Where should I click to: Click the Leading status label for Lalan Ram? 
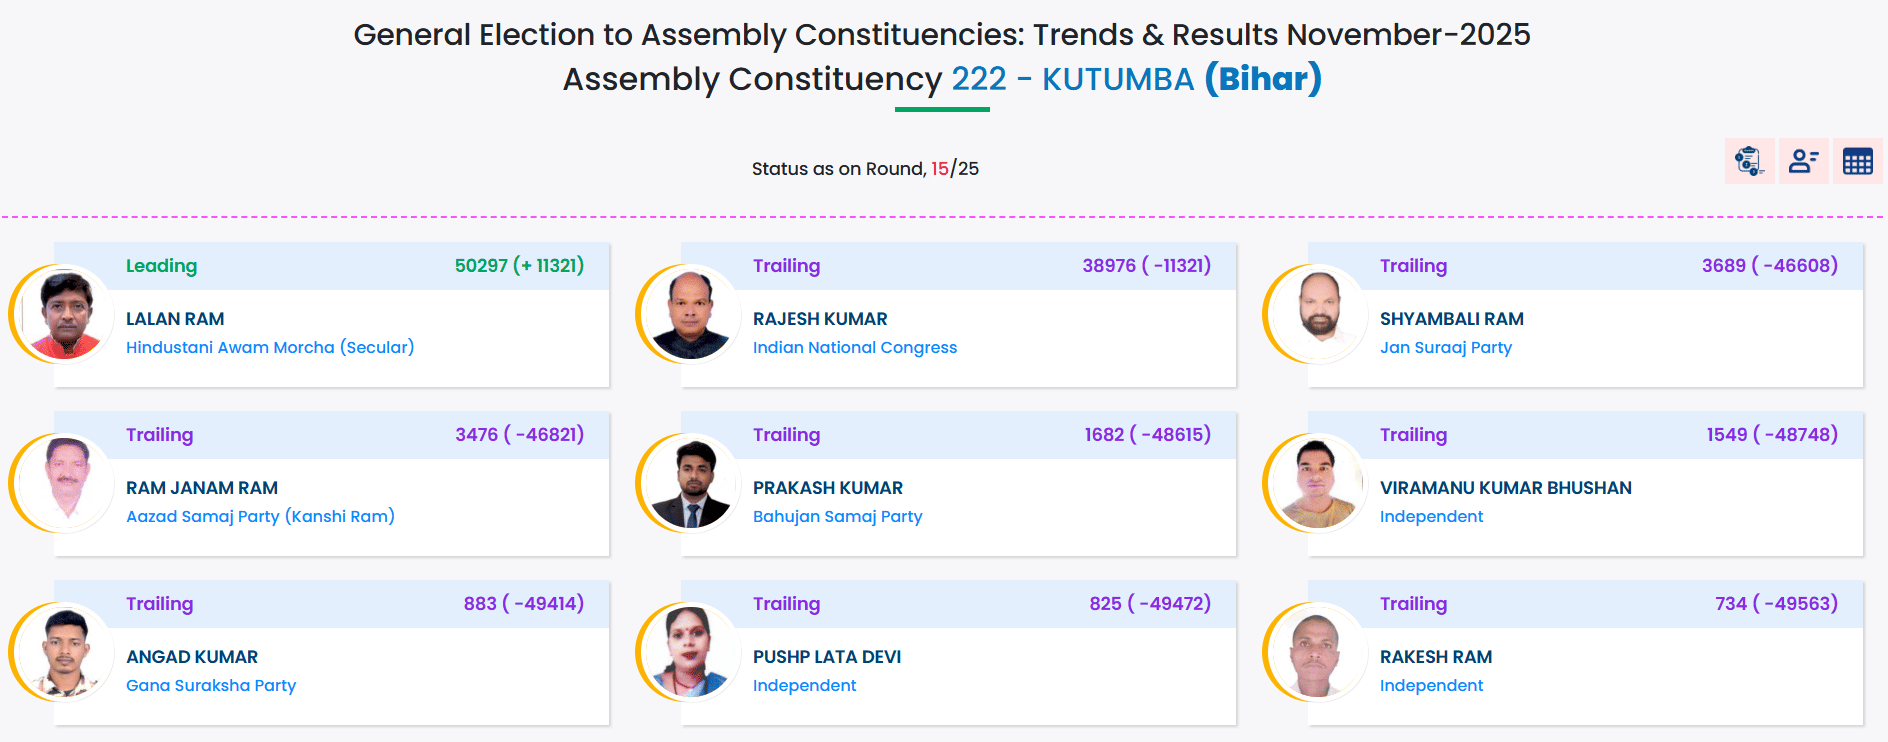tap(161, 266)
